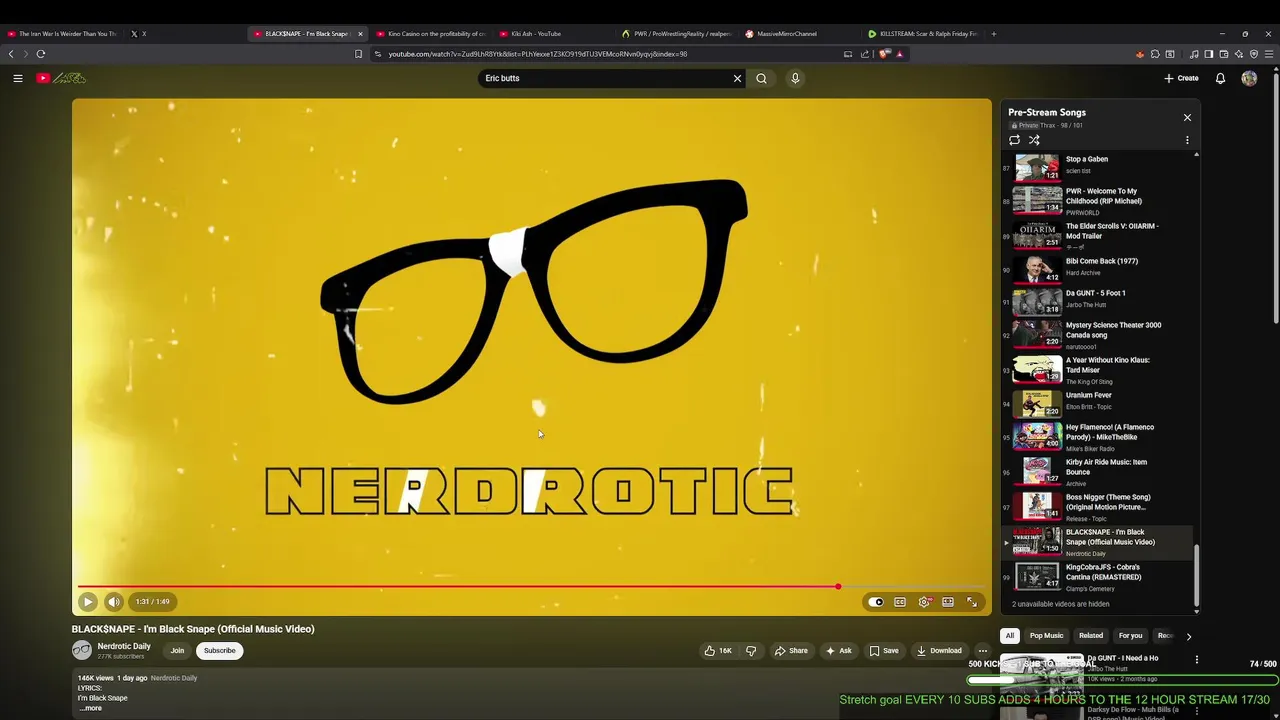Open the YouTube guide hamburger menu
The image size is (1280, 720).
(x=18, y=78)
